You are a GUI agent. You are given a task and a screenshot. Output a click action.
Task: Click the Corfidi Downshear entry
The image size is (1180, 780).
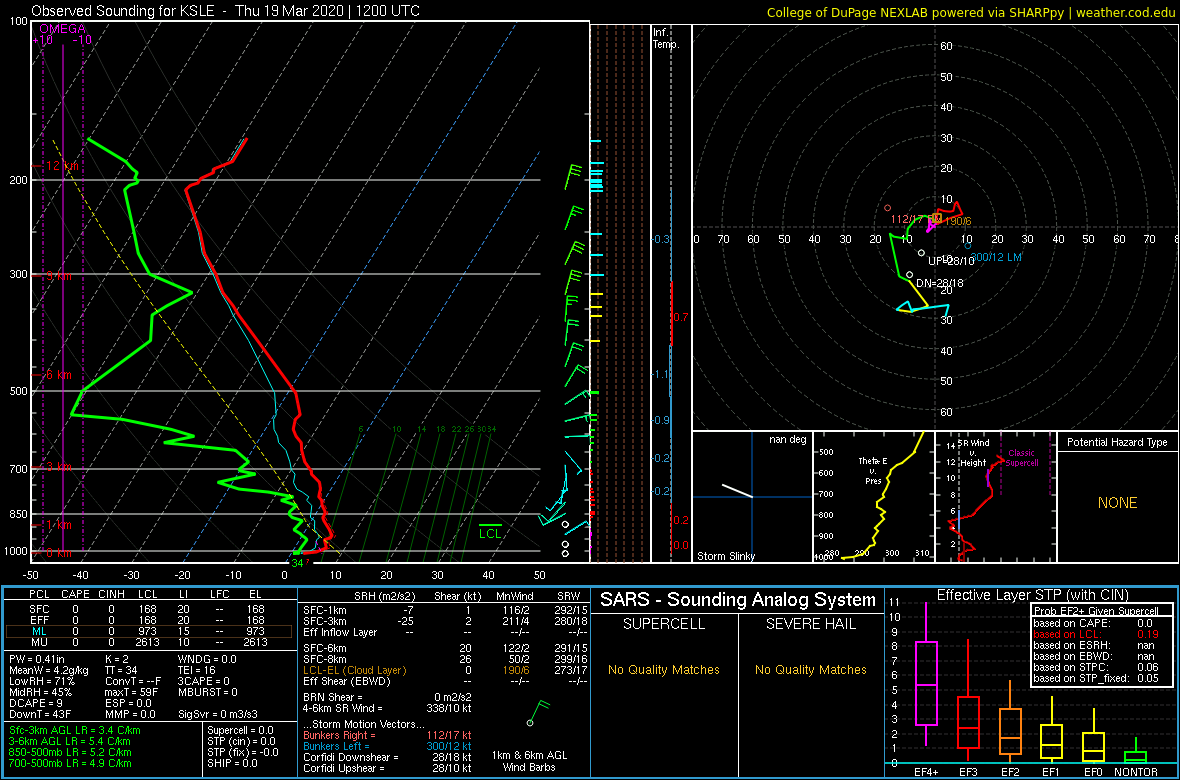point(386,757)
